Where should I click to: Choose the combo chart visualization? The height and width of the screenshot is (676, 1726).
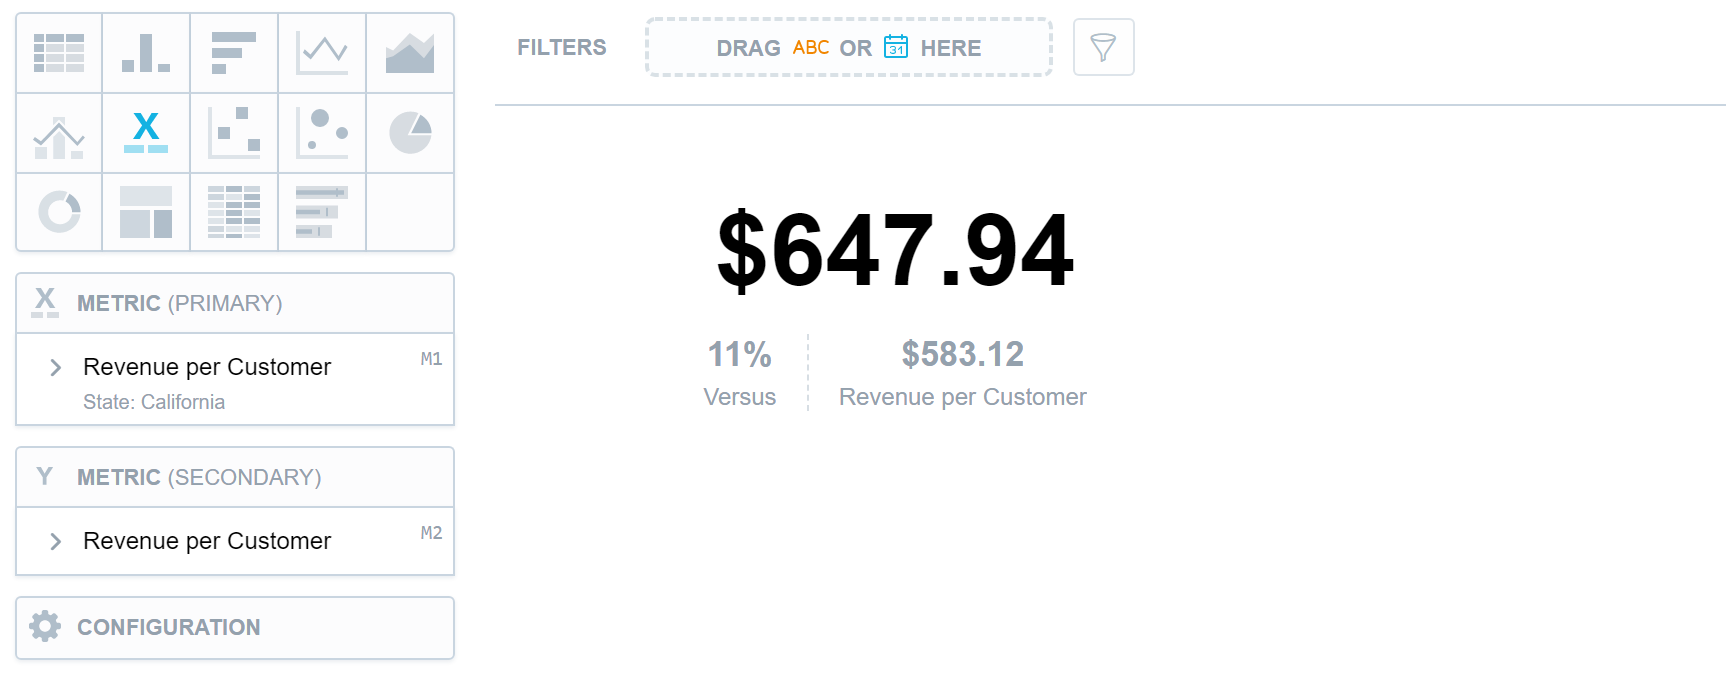coord(59,133)
